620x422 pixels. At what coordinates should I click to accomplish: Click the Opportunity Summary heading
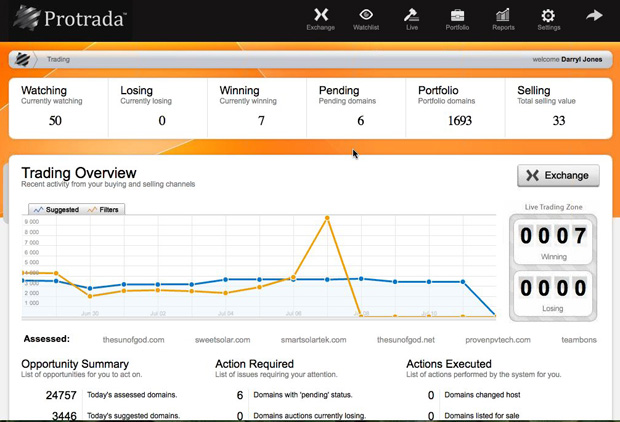(x=75, y=364)
